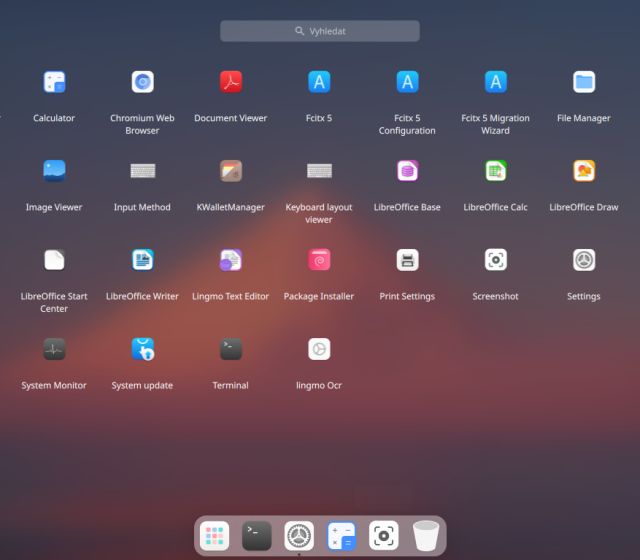Open LibreOffice Draw

click(584, 171)
